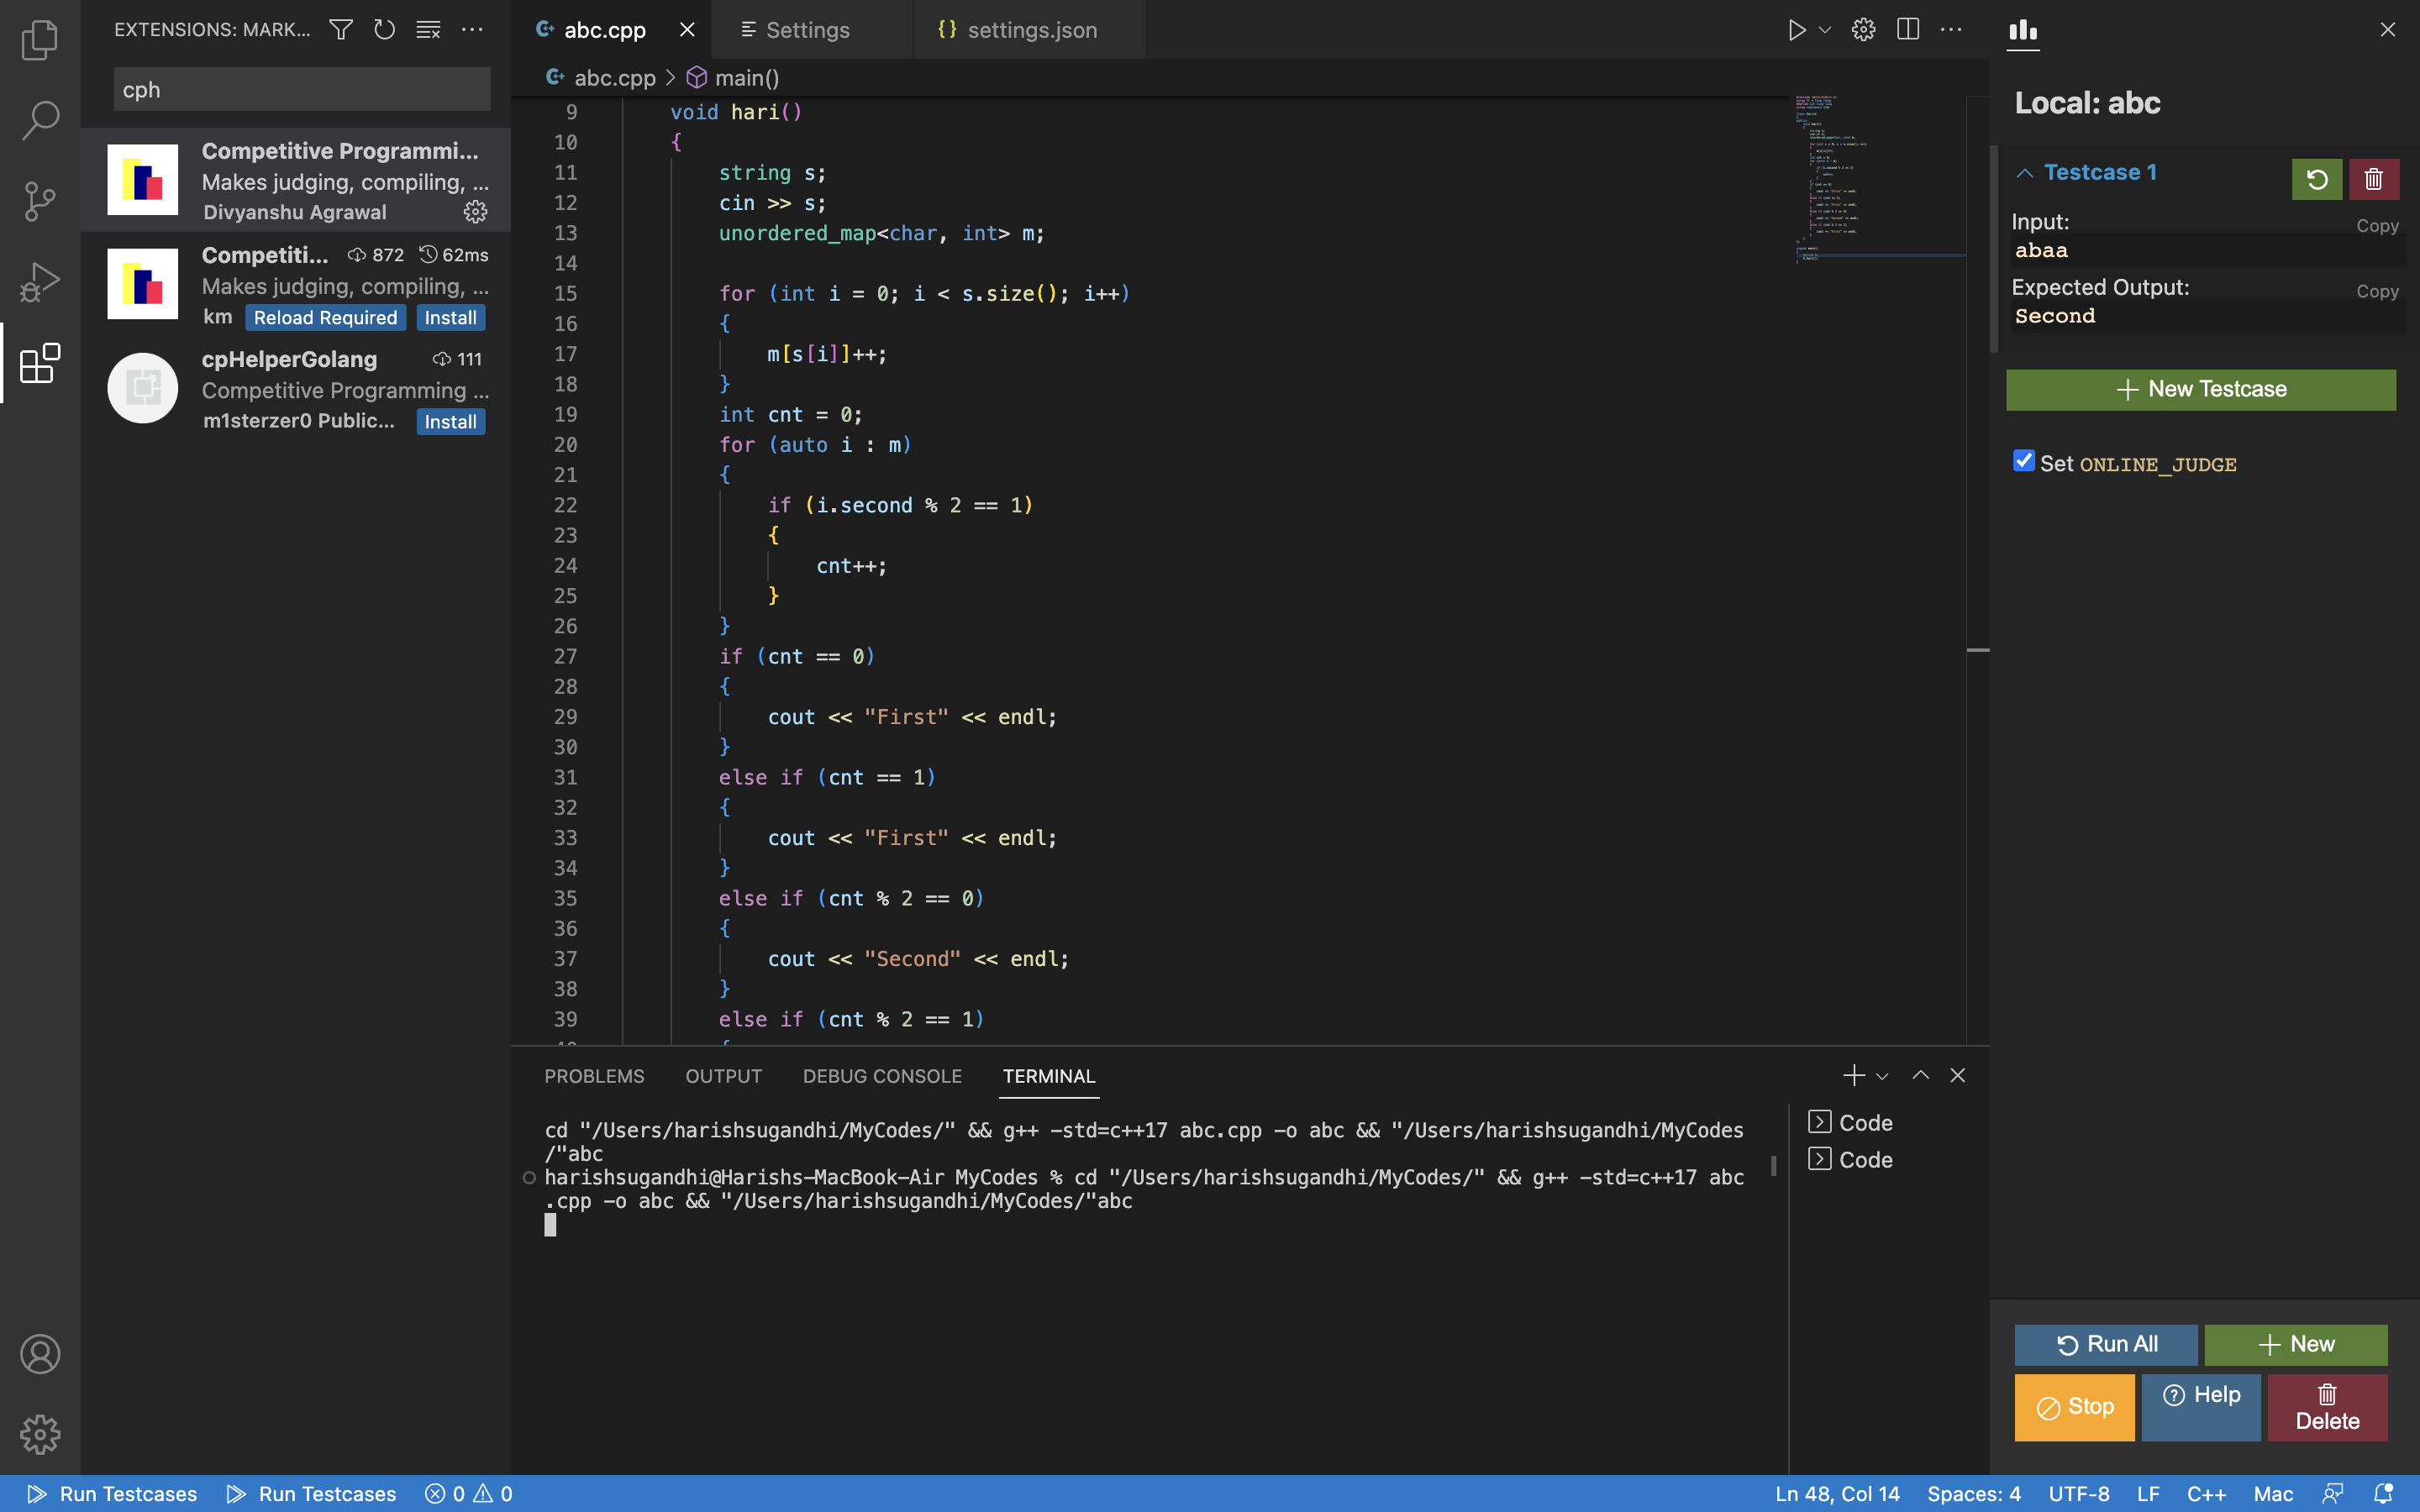The width and height of the screenshot is (2420, 1512).
Task: Open the Extensions view icon
Action: point(40,363)
